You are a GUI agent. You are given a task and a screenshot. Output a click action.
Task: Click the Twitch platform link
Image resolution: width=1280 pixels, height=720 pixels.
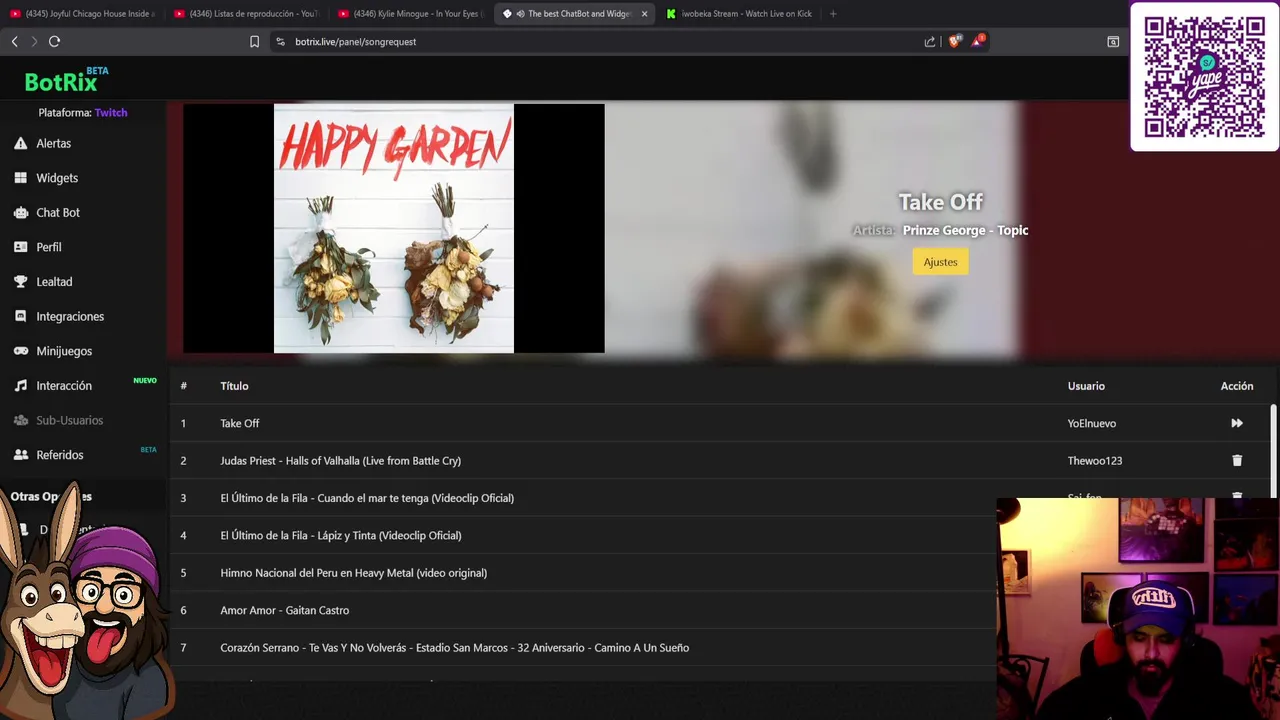click(x=111, y=113)
